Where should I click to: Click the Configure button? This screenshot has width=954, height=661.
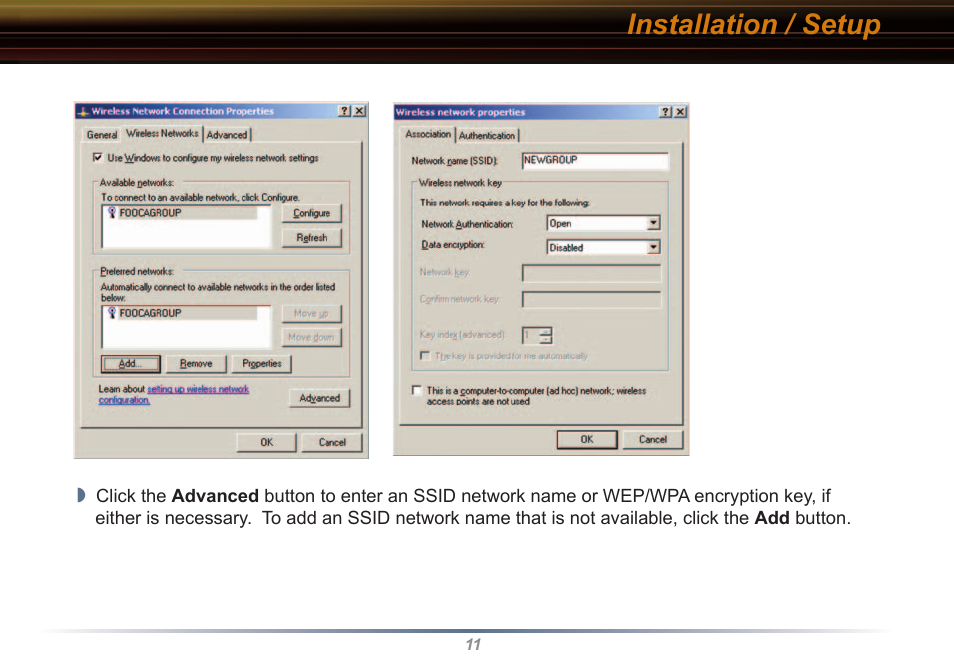click(x=312, y=213)
